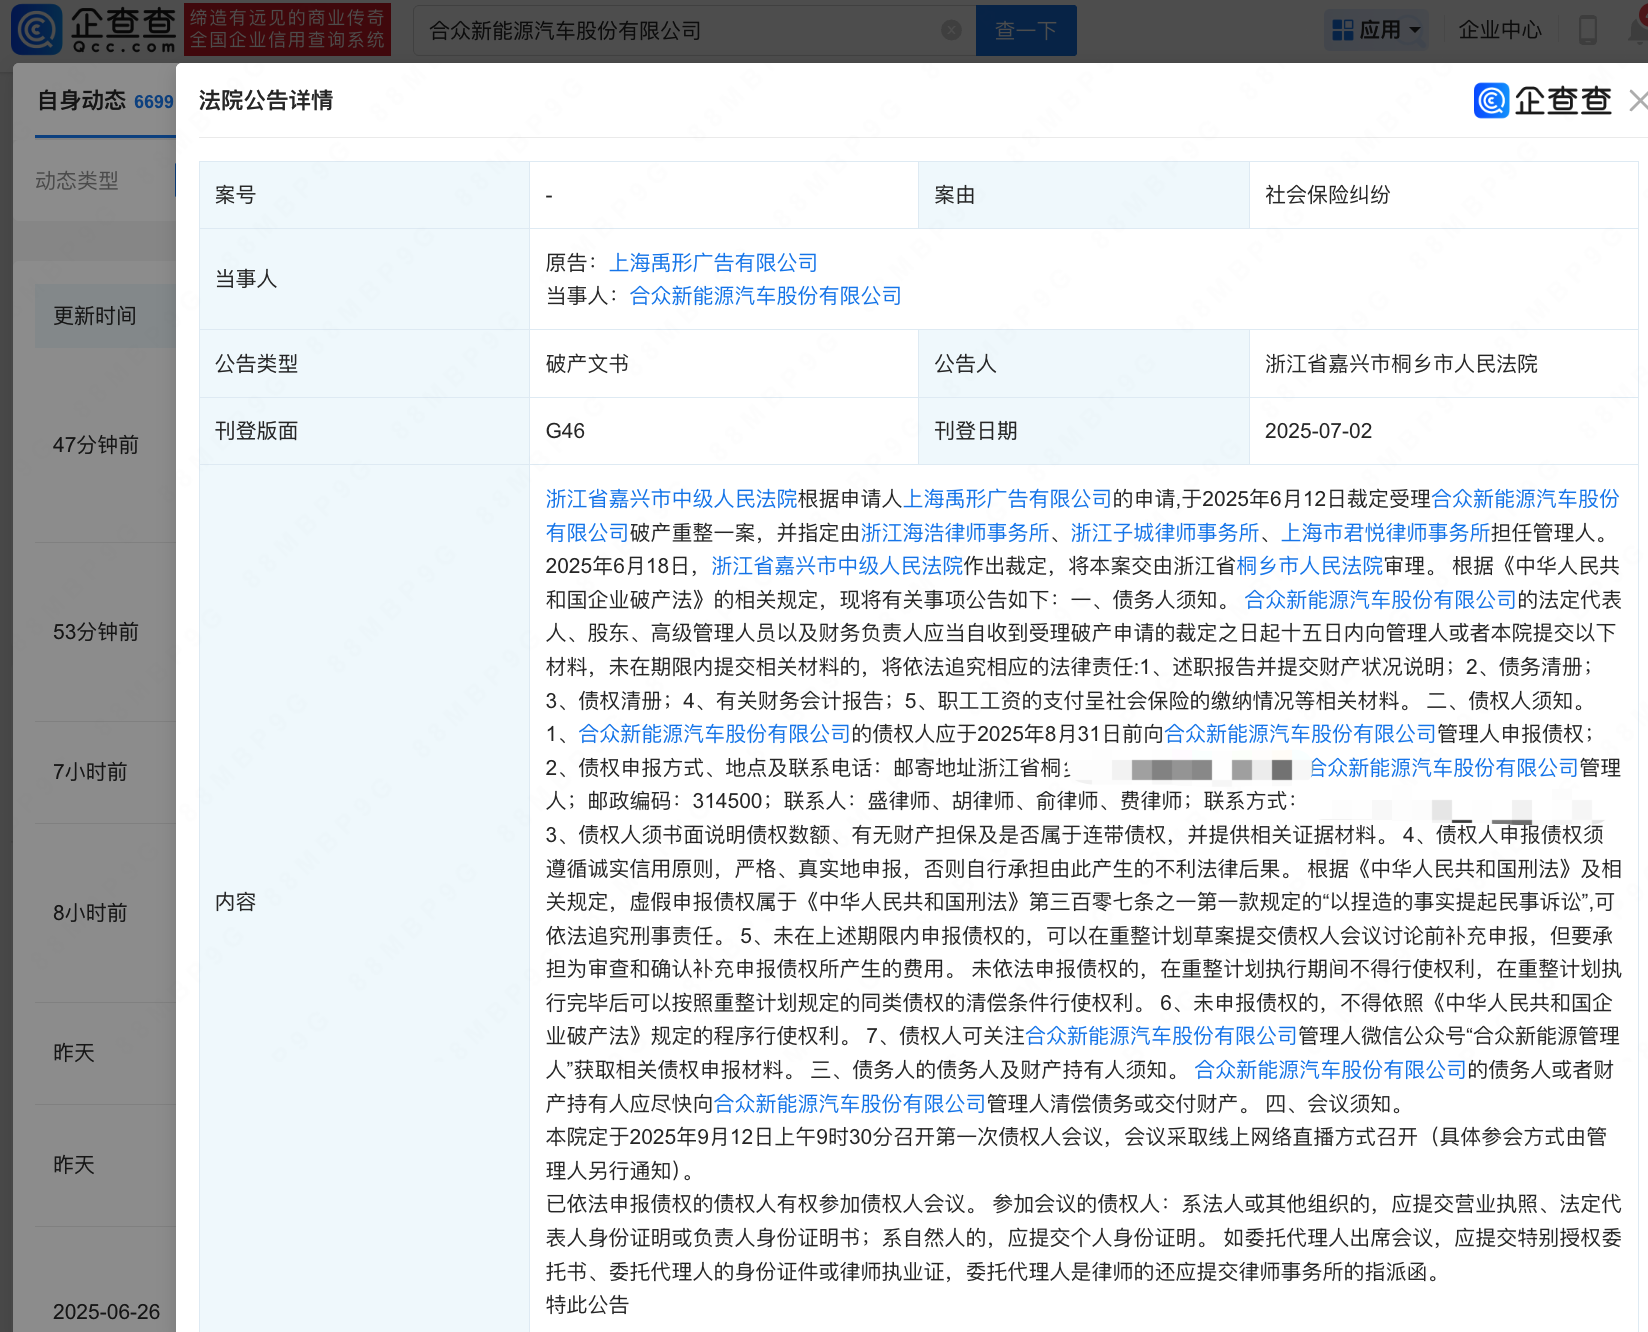Click the 法院公告详情 panel title
1648x1332 pixels.
266,100
